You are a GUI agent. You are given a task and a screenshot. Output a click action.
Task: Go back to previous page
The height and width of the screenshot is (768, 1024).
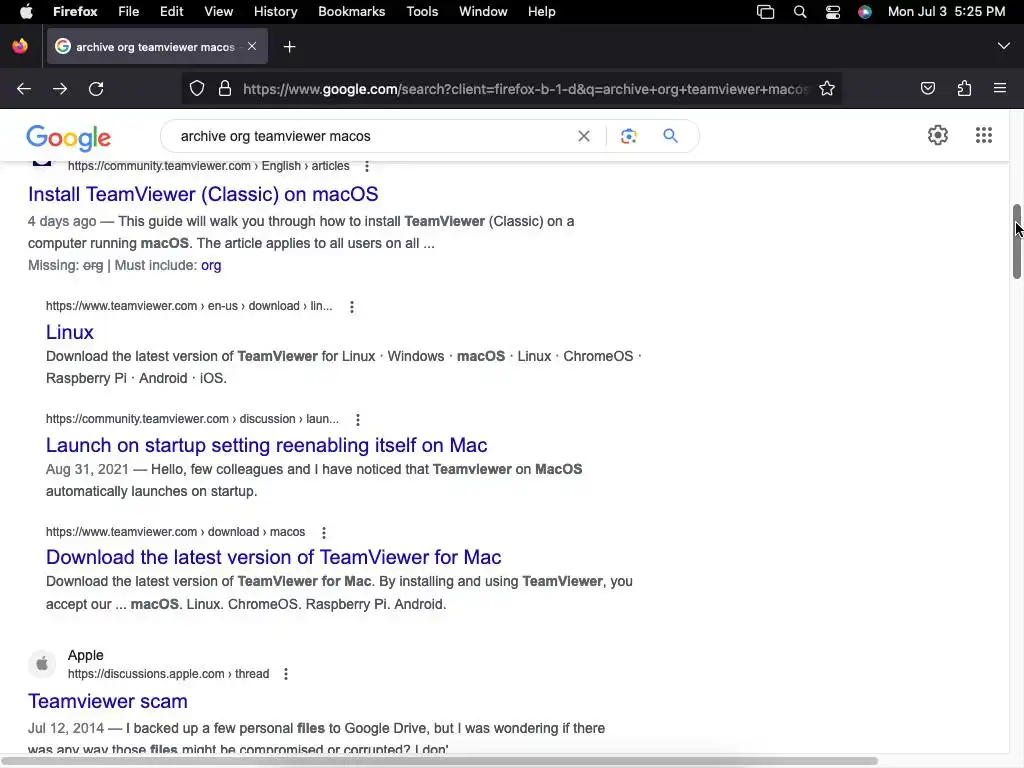tap(24, 89)
